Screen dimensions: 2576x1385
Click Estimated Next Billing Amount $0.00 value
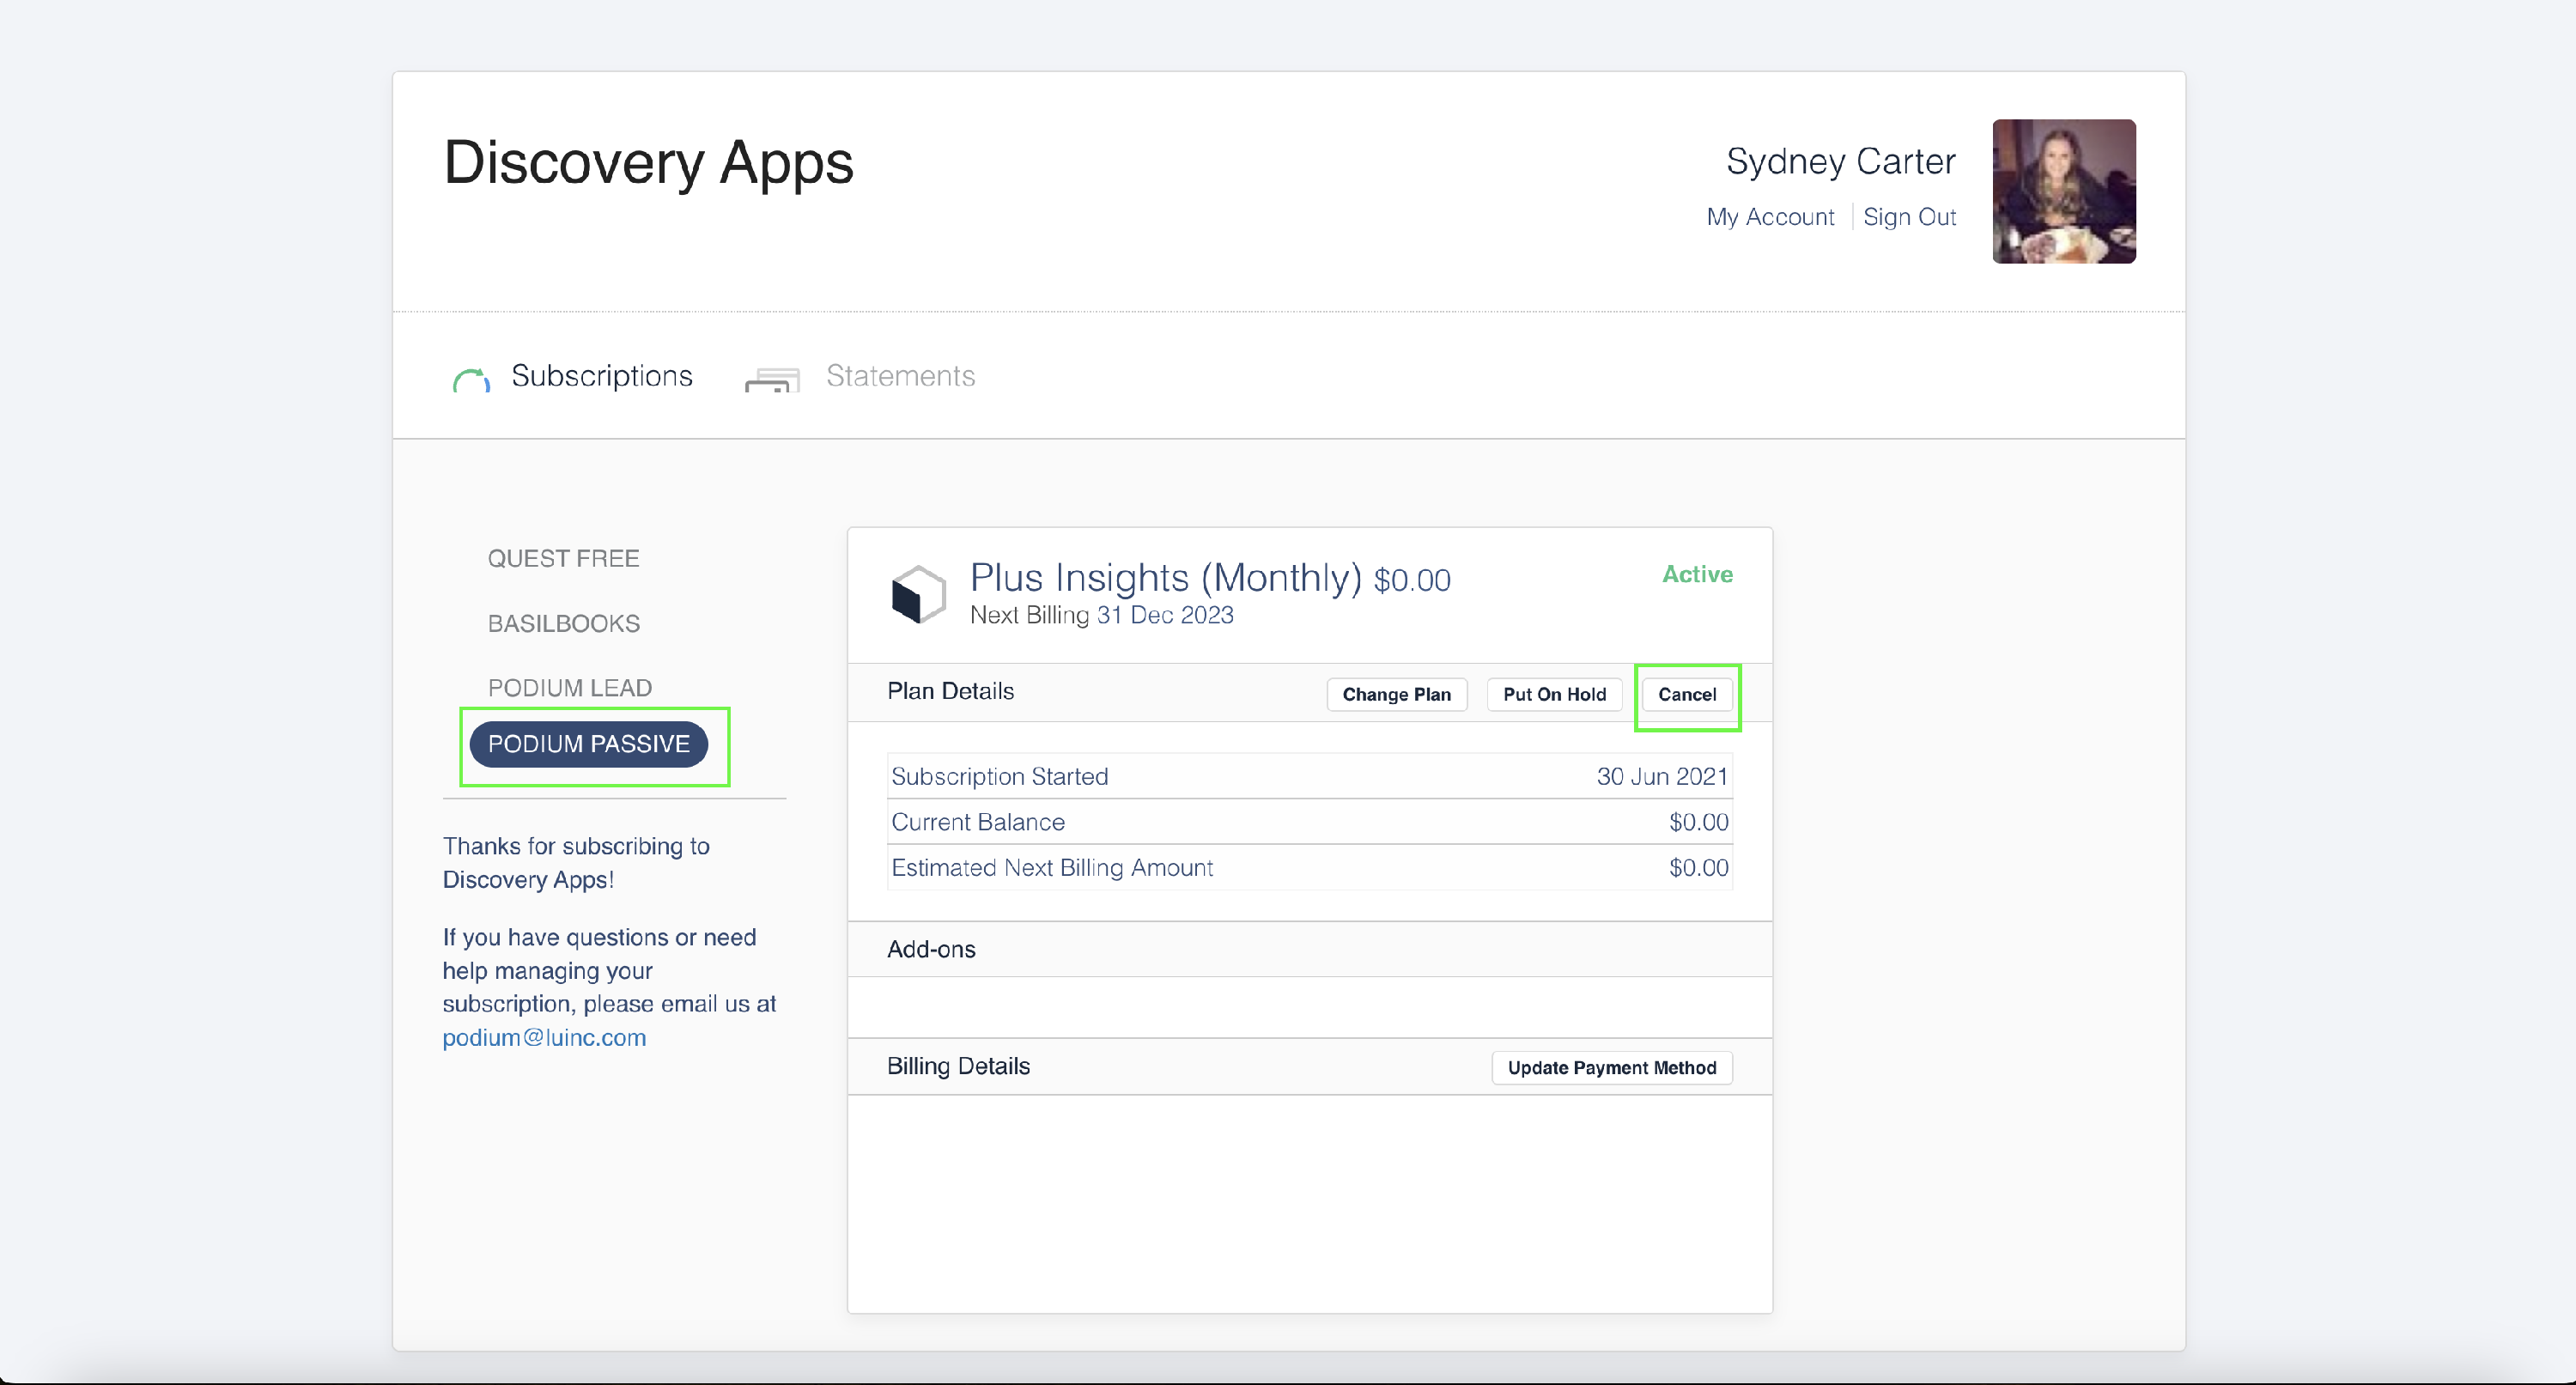click(x=1698, y=868)
